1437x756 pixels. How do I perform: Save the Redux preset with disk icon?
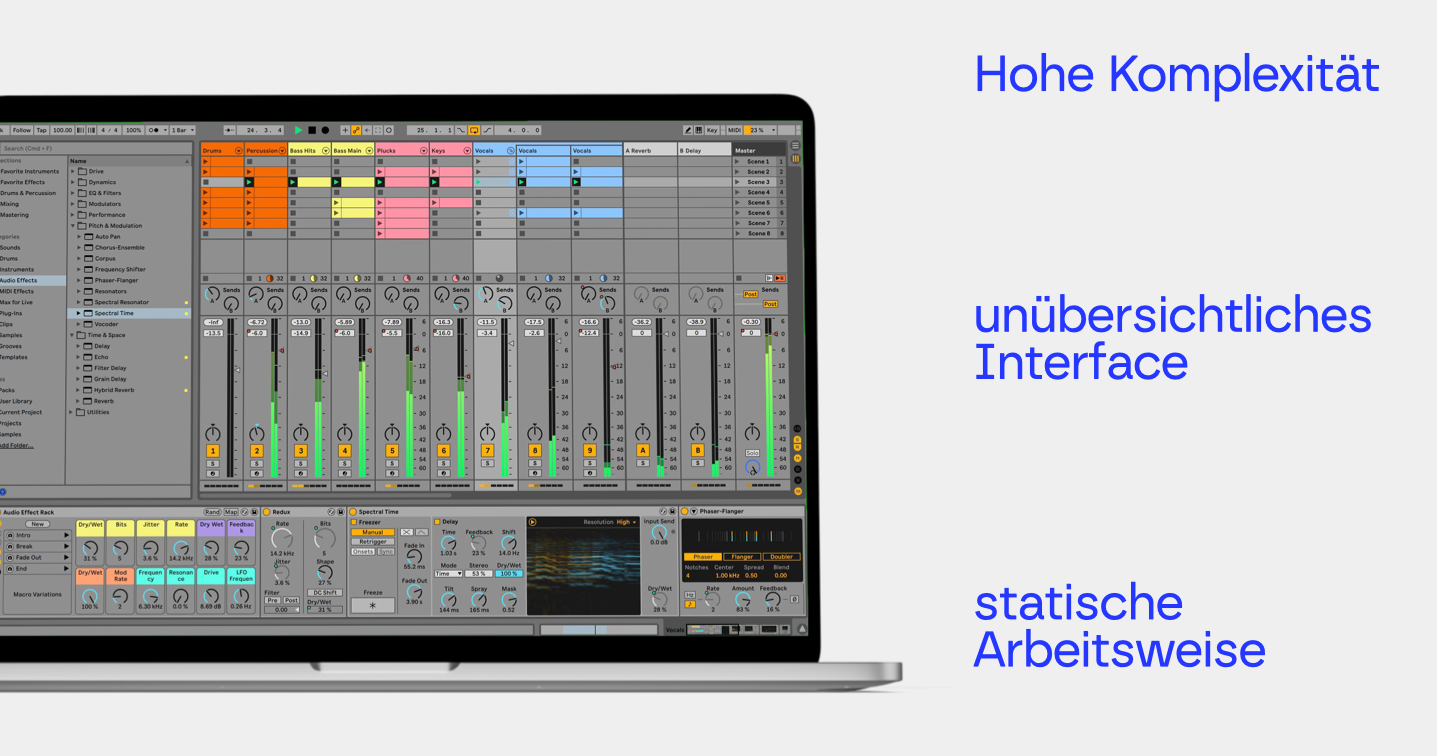341,512
